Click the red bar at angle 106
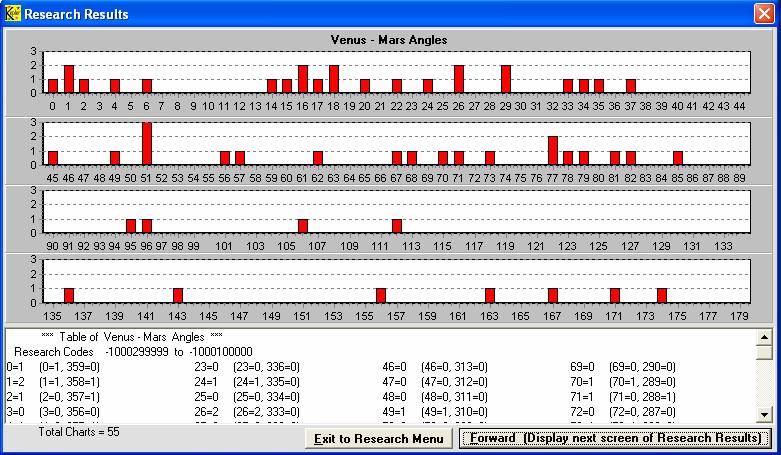Viewport: 781px width, 455px height. click(x=303, y=226)
